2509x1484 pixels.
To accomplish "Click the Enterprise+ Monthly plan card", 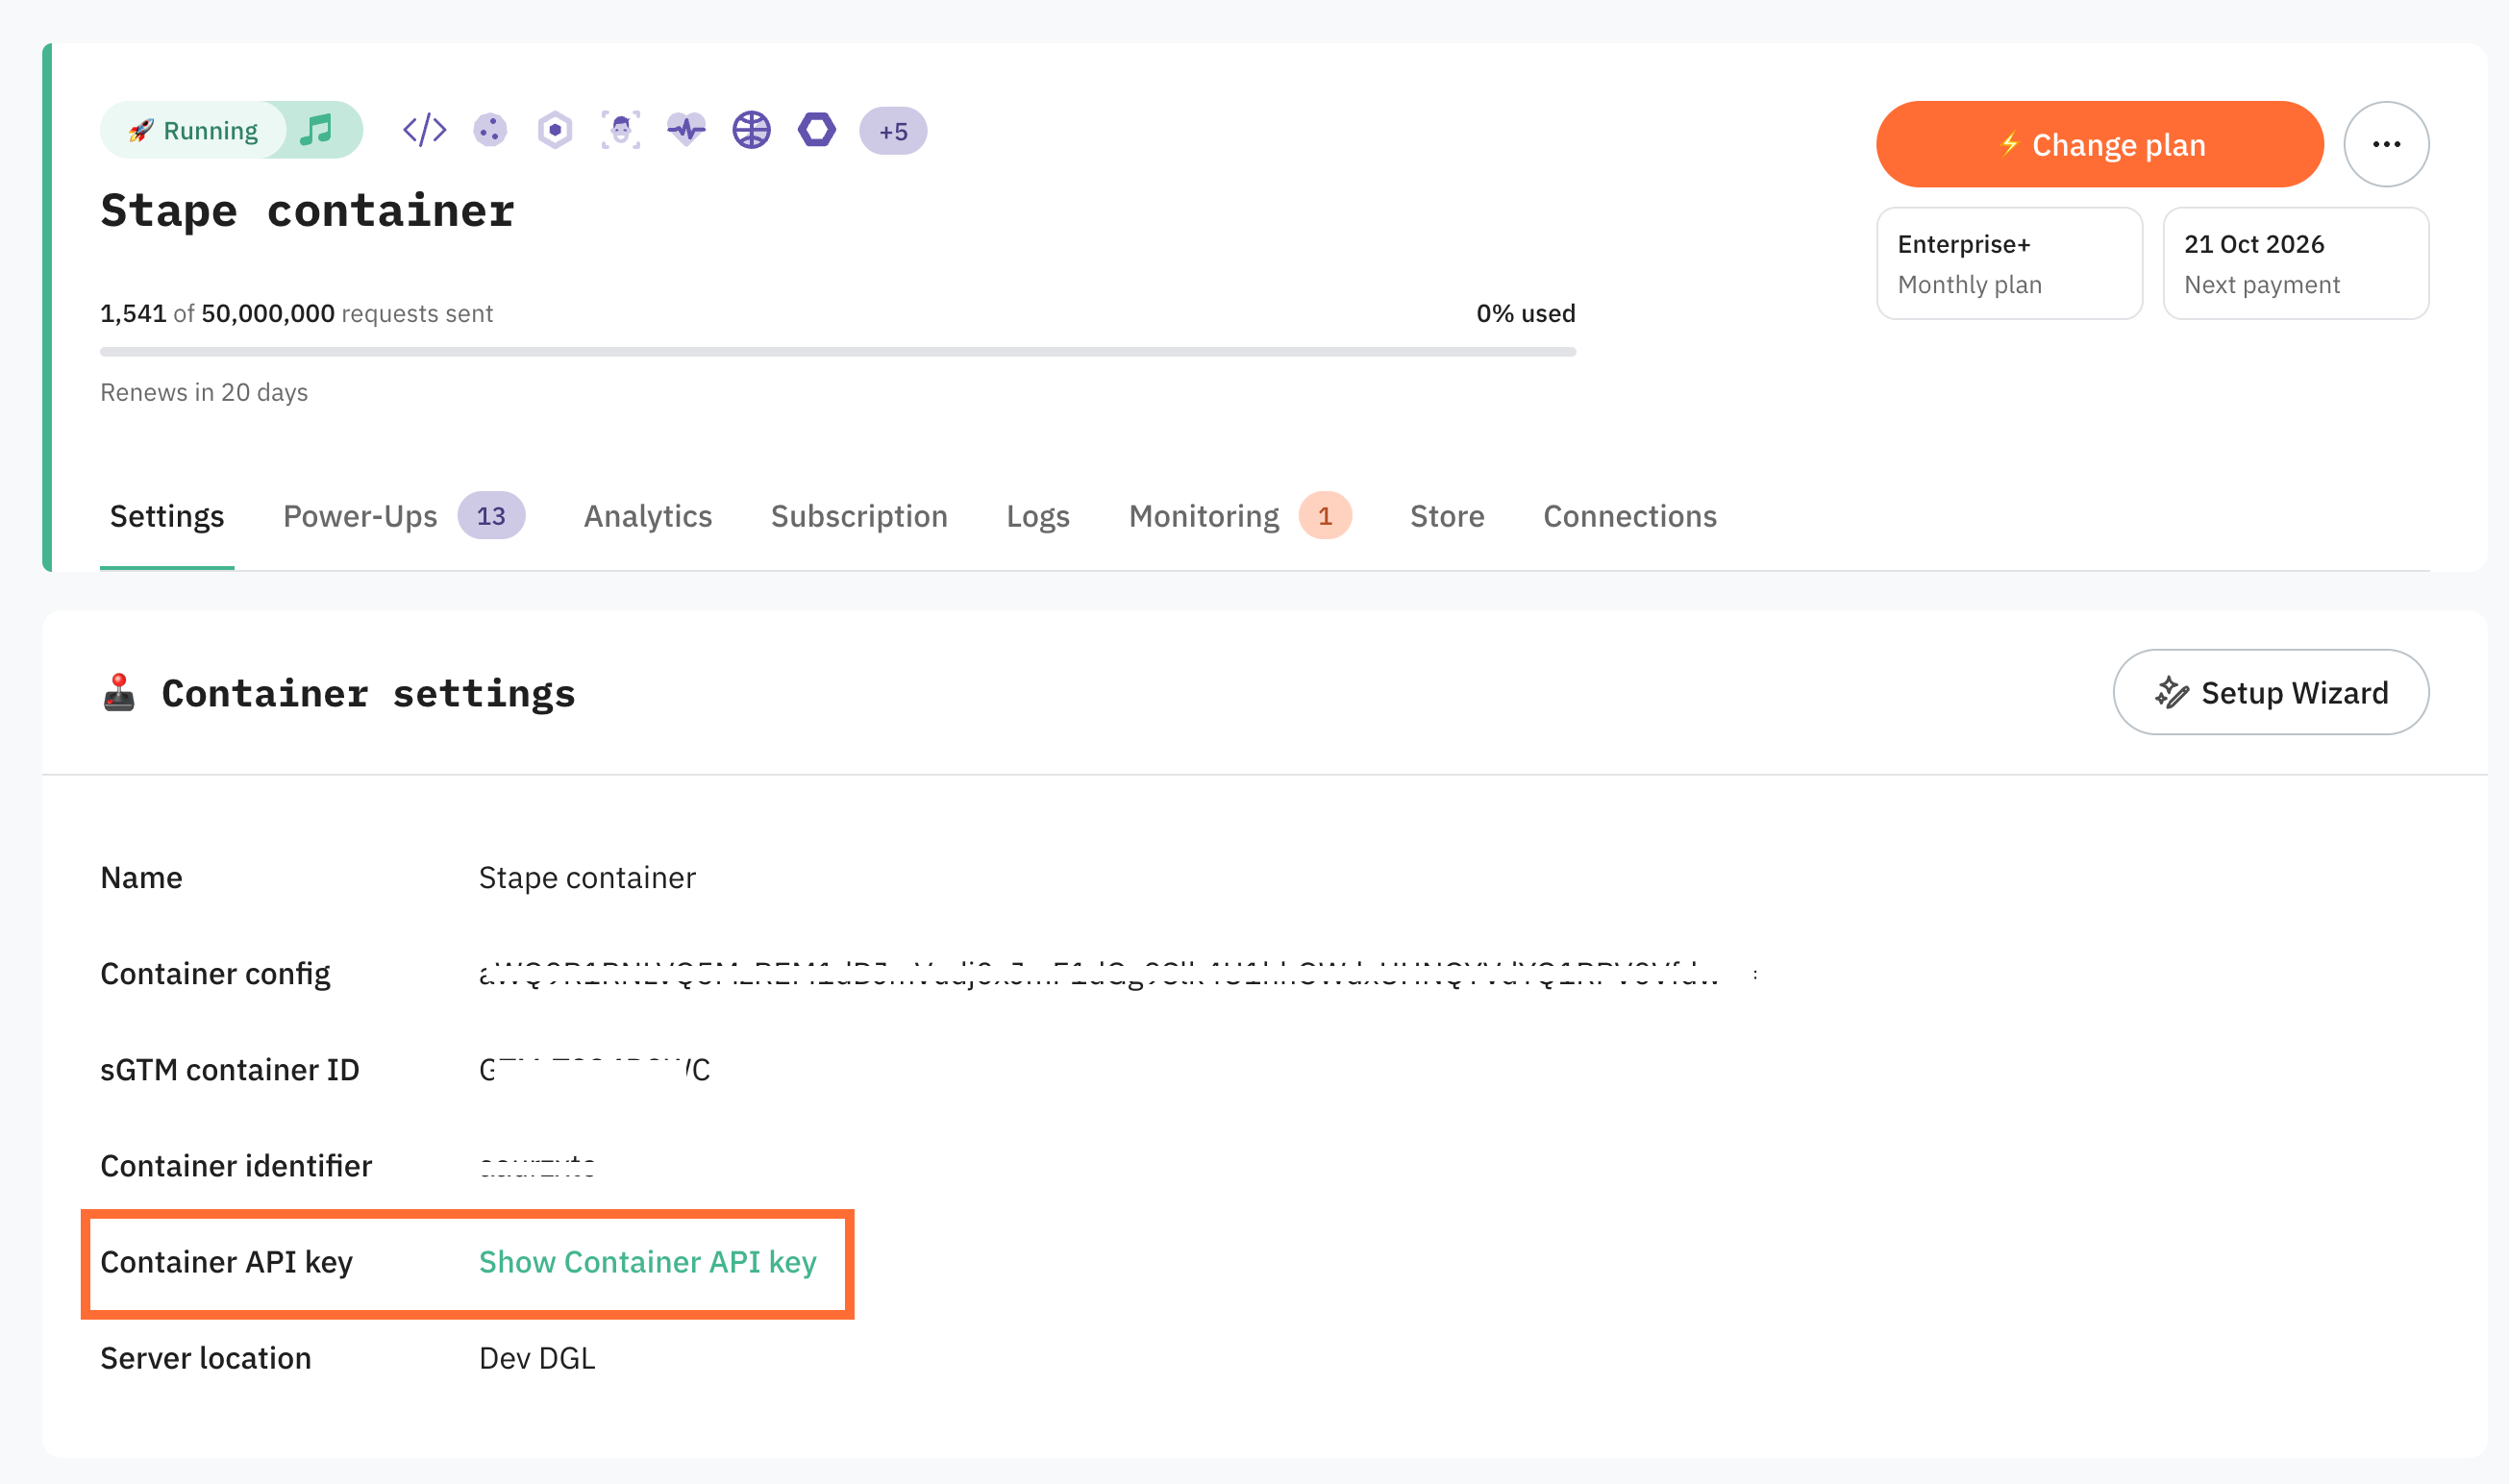I will [x=2009, y=264].
